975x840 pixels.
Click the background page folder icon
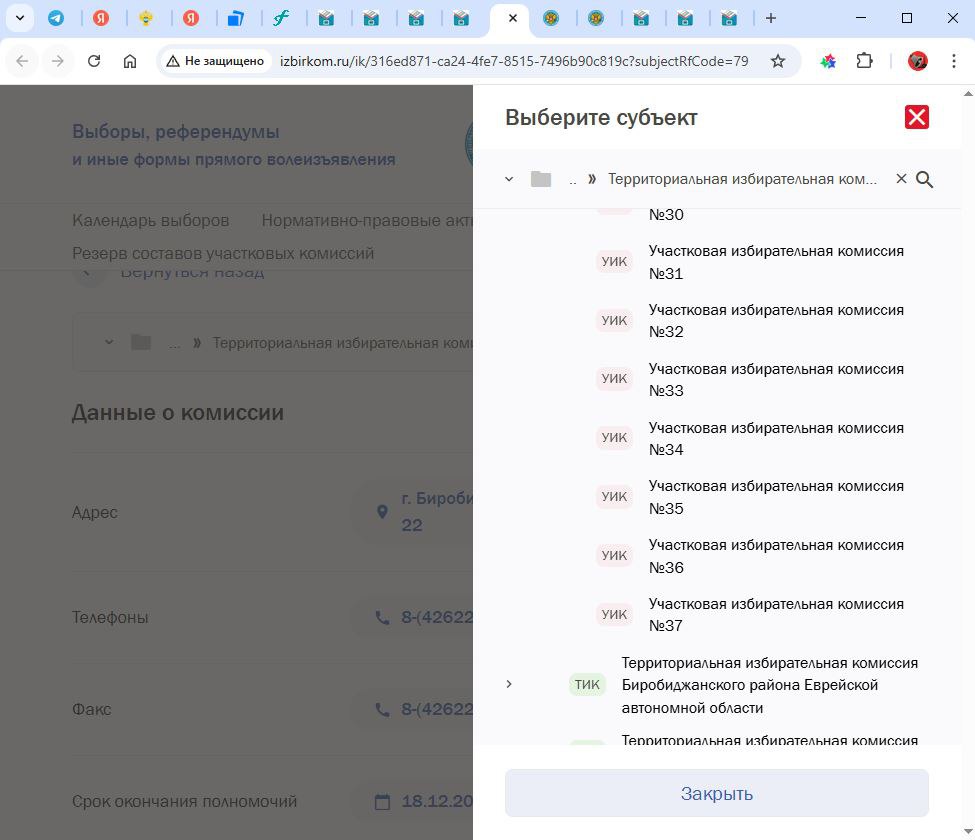click(x=141, y=342)
